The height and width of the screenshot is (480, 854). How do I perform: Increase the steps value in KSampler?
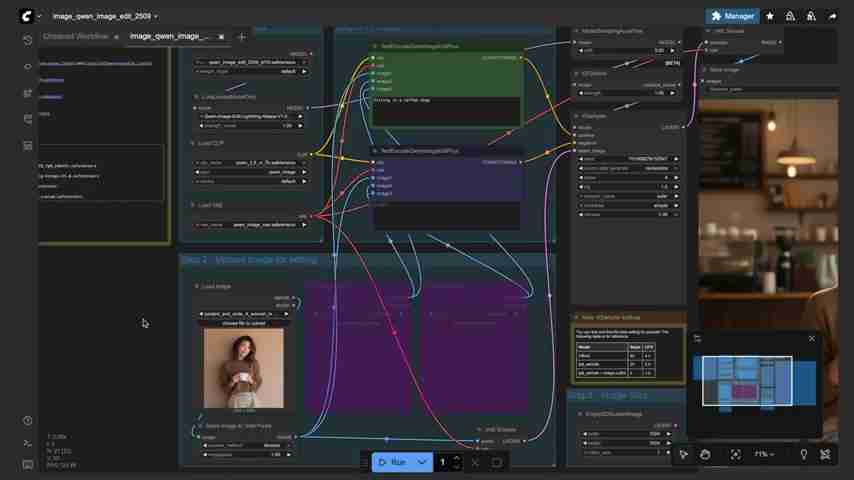click(676, 178)
